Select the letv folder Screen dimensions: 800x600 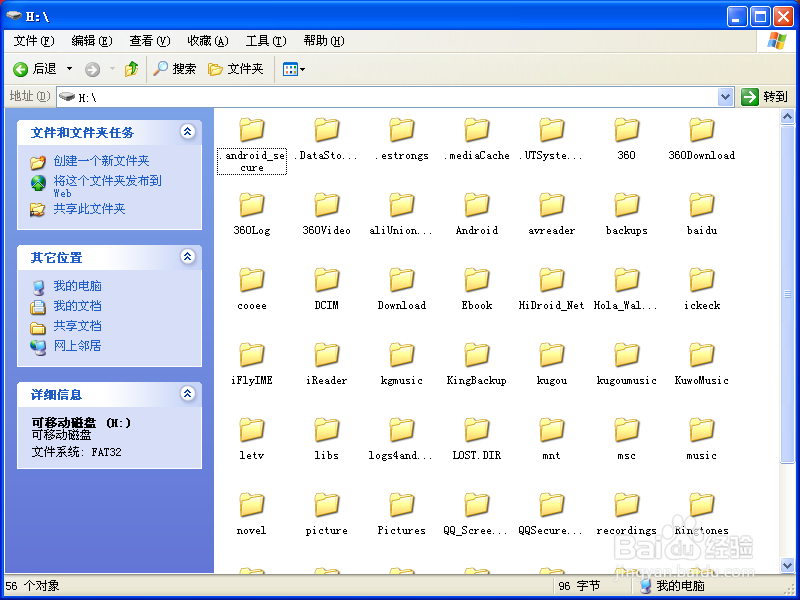pyautogui.click(x=252, y=439)
